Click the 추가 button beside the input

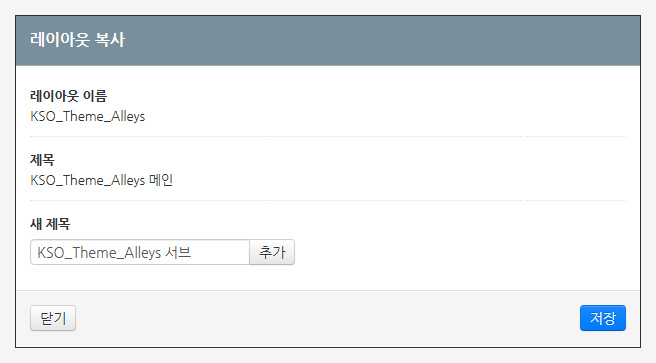click(272, 252)
